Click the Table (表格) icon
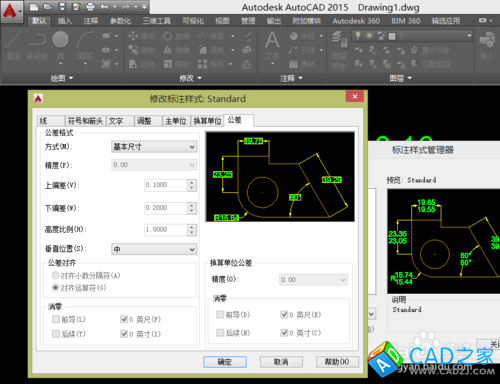The height and width of the screenshot is (384, 500). [293, 64]
